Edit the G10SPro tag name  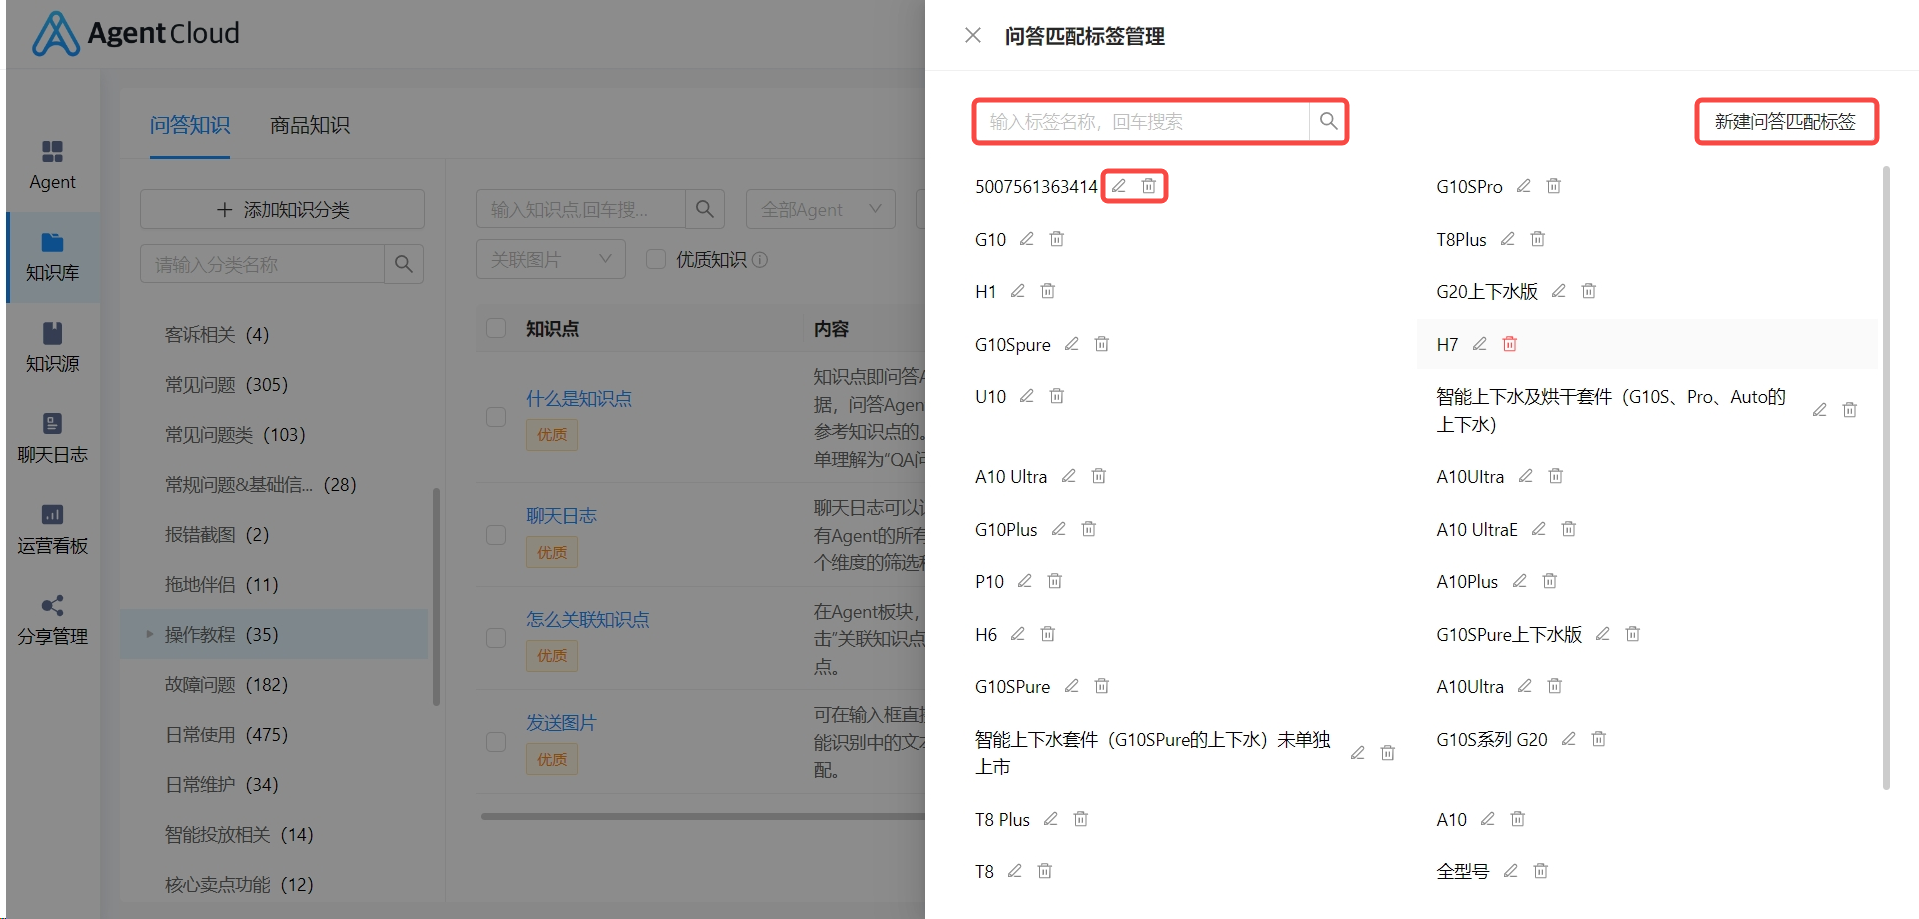click(1524, 186)
